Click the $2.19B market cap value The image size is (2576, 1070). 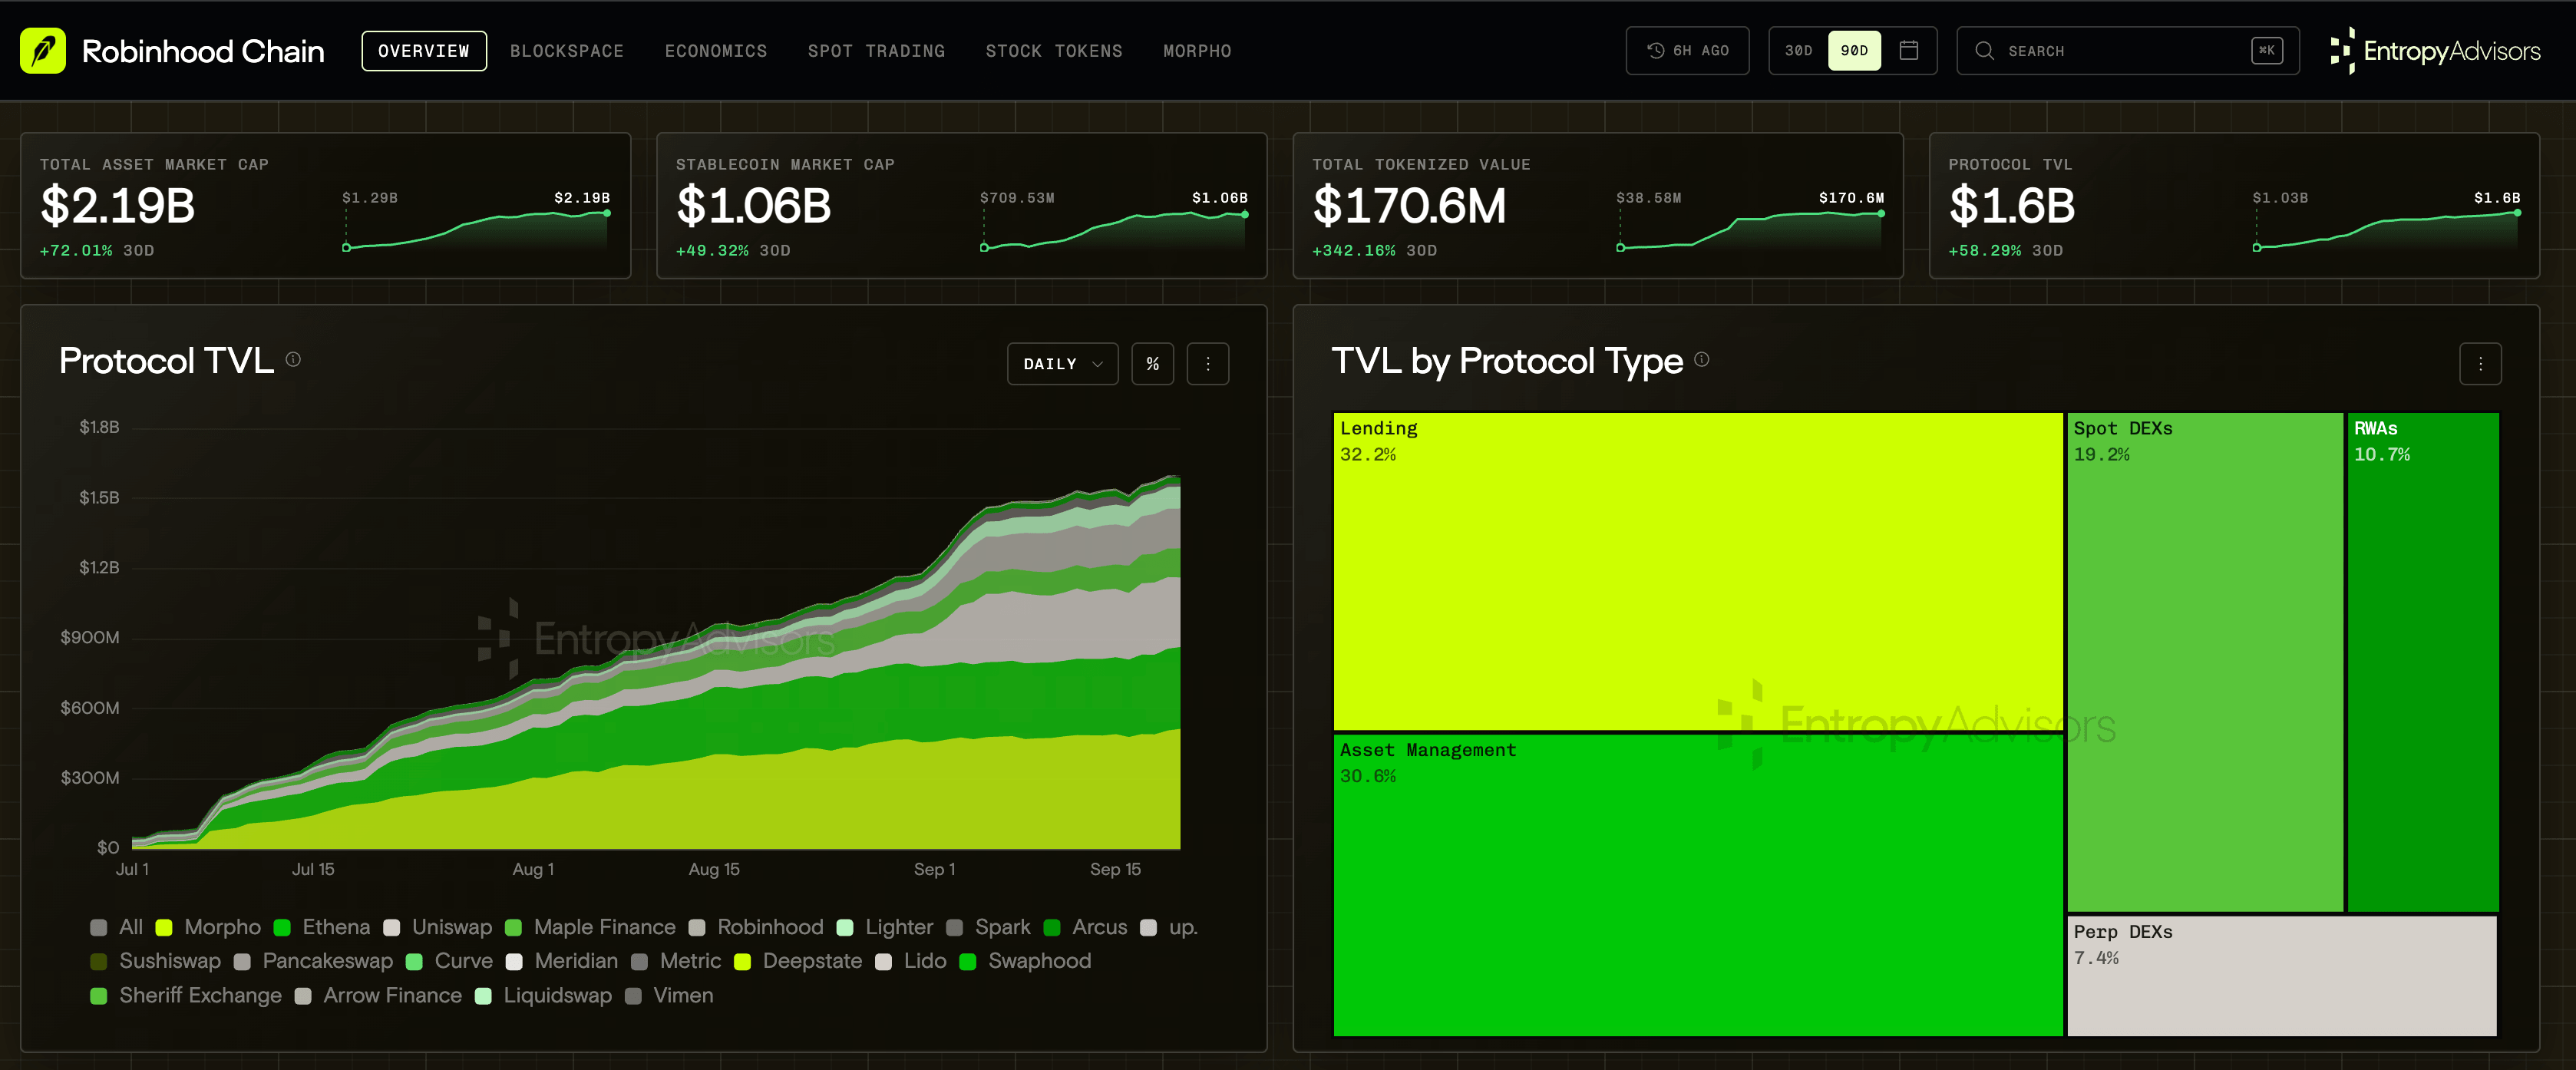click(118, 206)
